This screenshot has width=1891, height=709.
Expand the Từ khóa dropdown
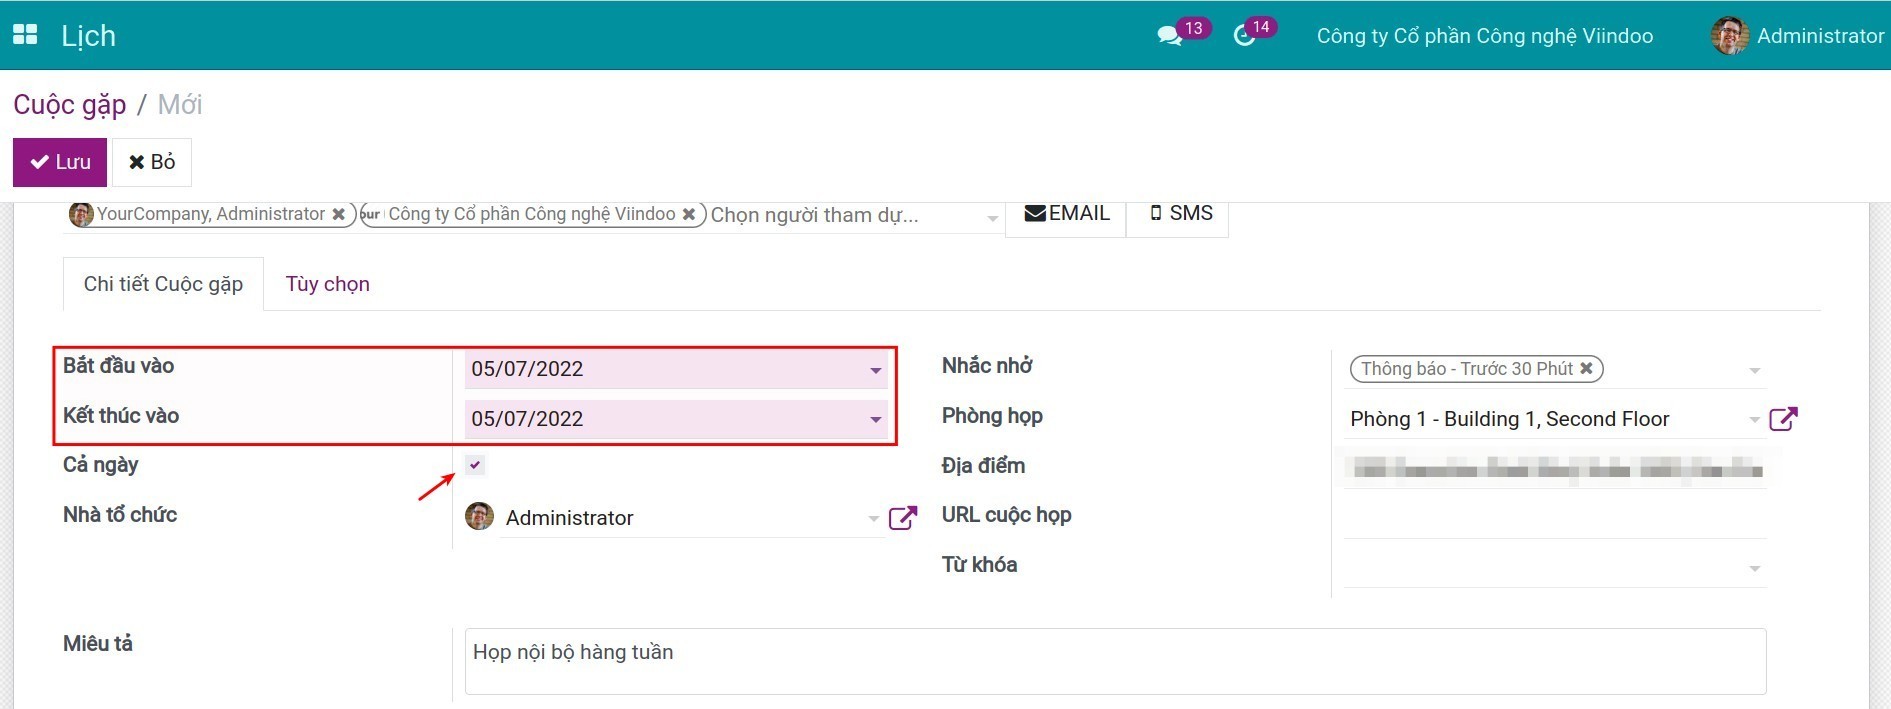[1754, 569]
